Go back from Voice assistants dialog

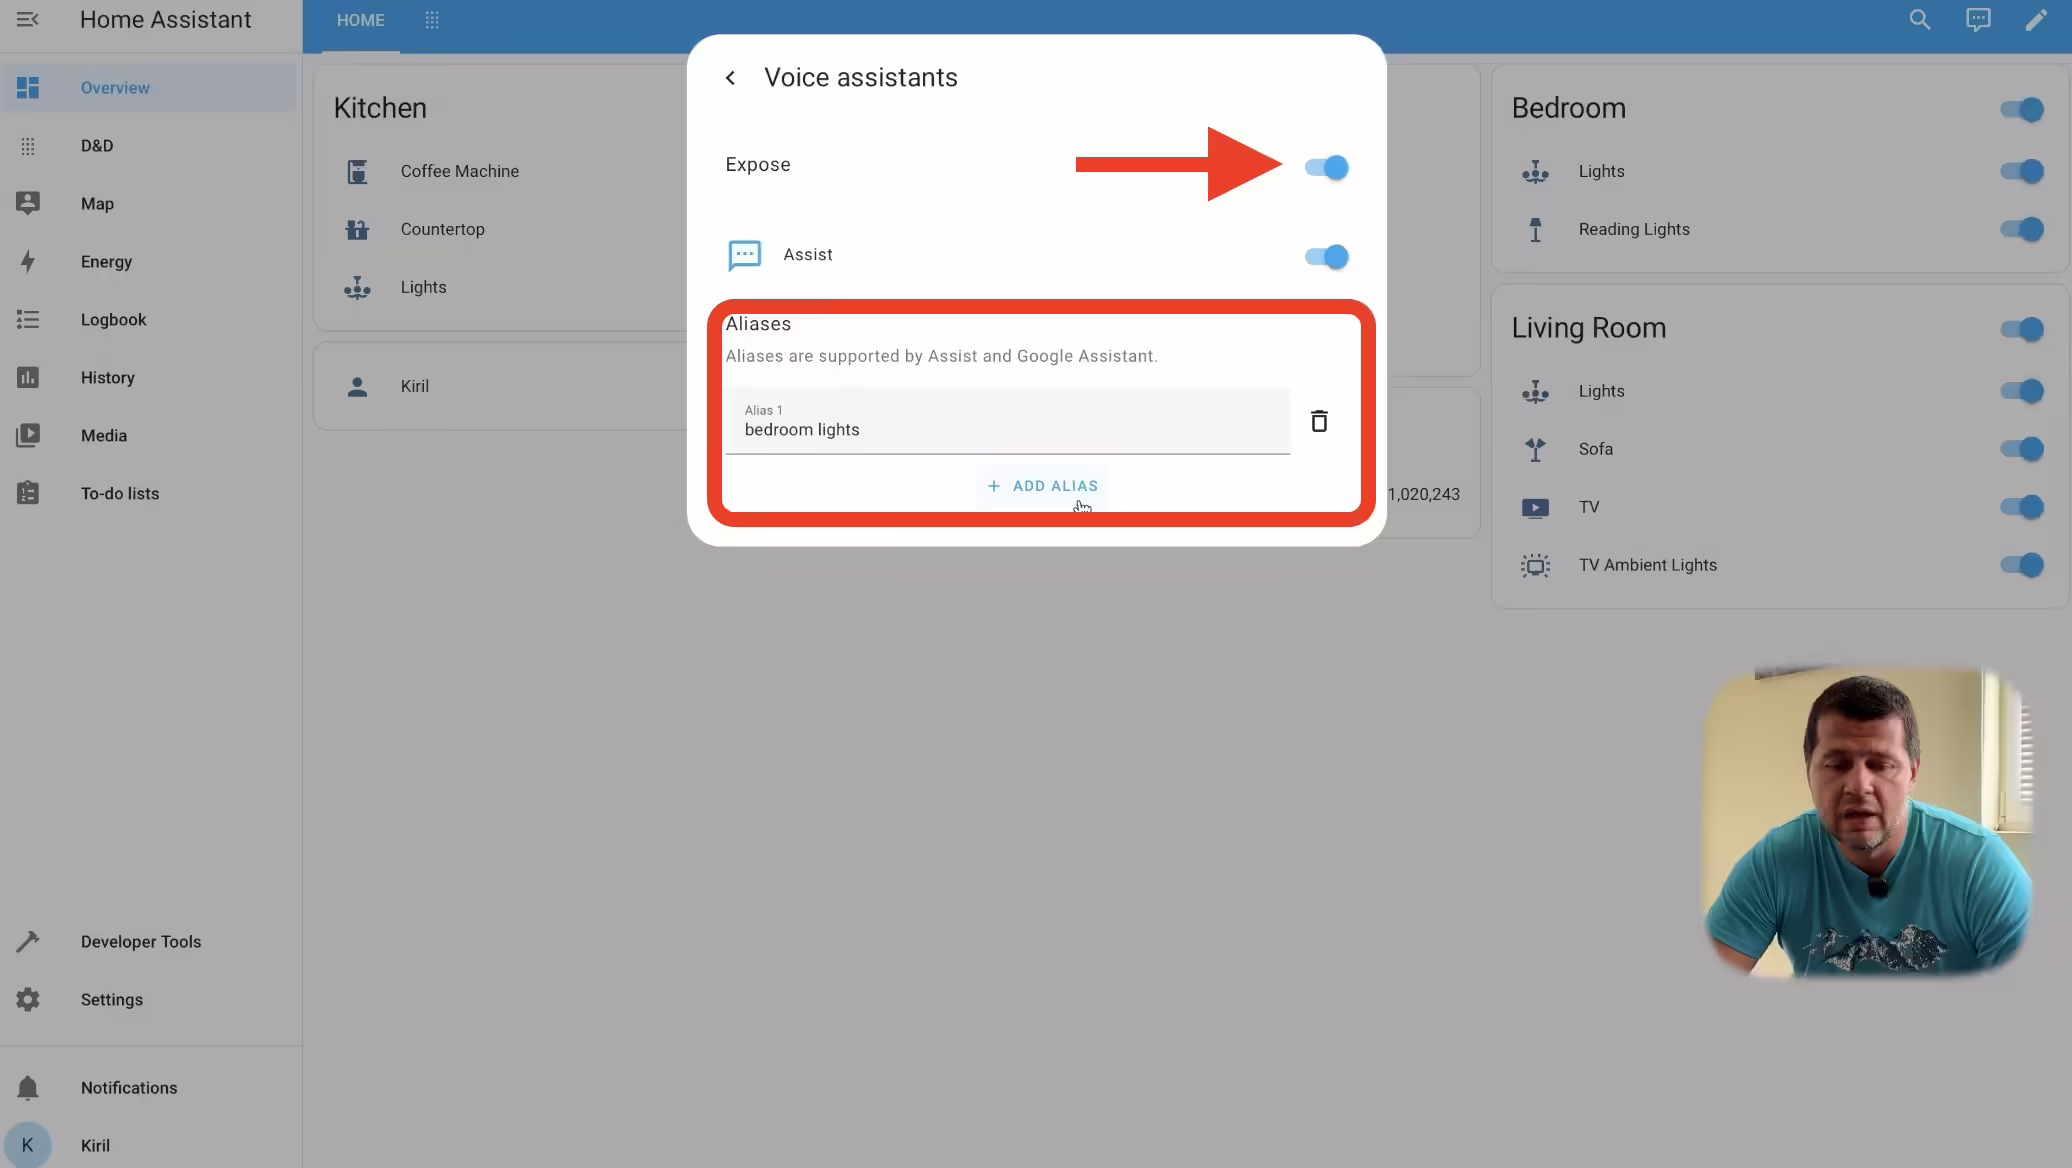(731, 78)
